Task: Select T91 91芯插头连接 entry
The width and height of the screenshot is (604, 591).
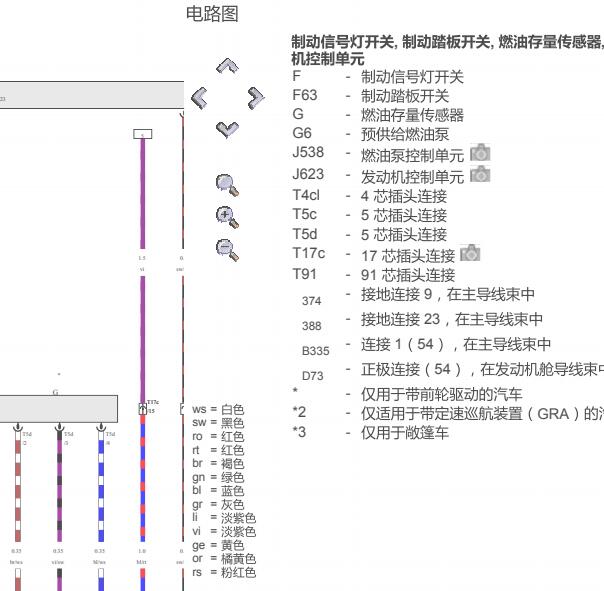Action: 374,275
